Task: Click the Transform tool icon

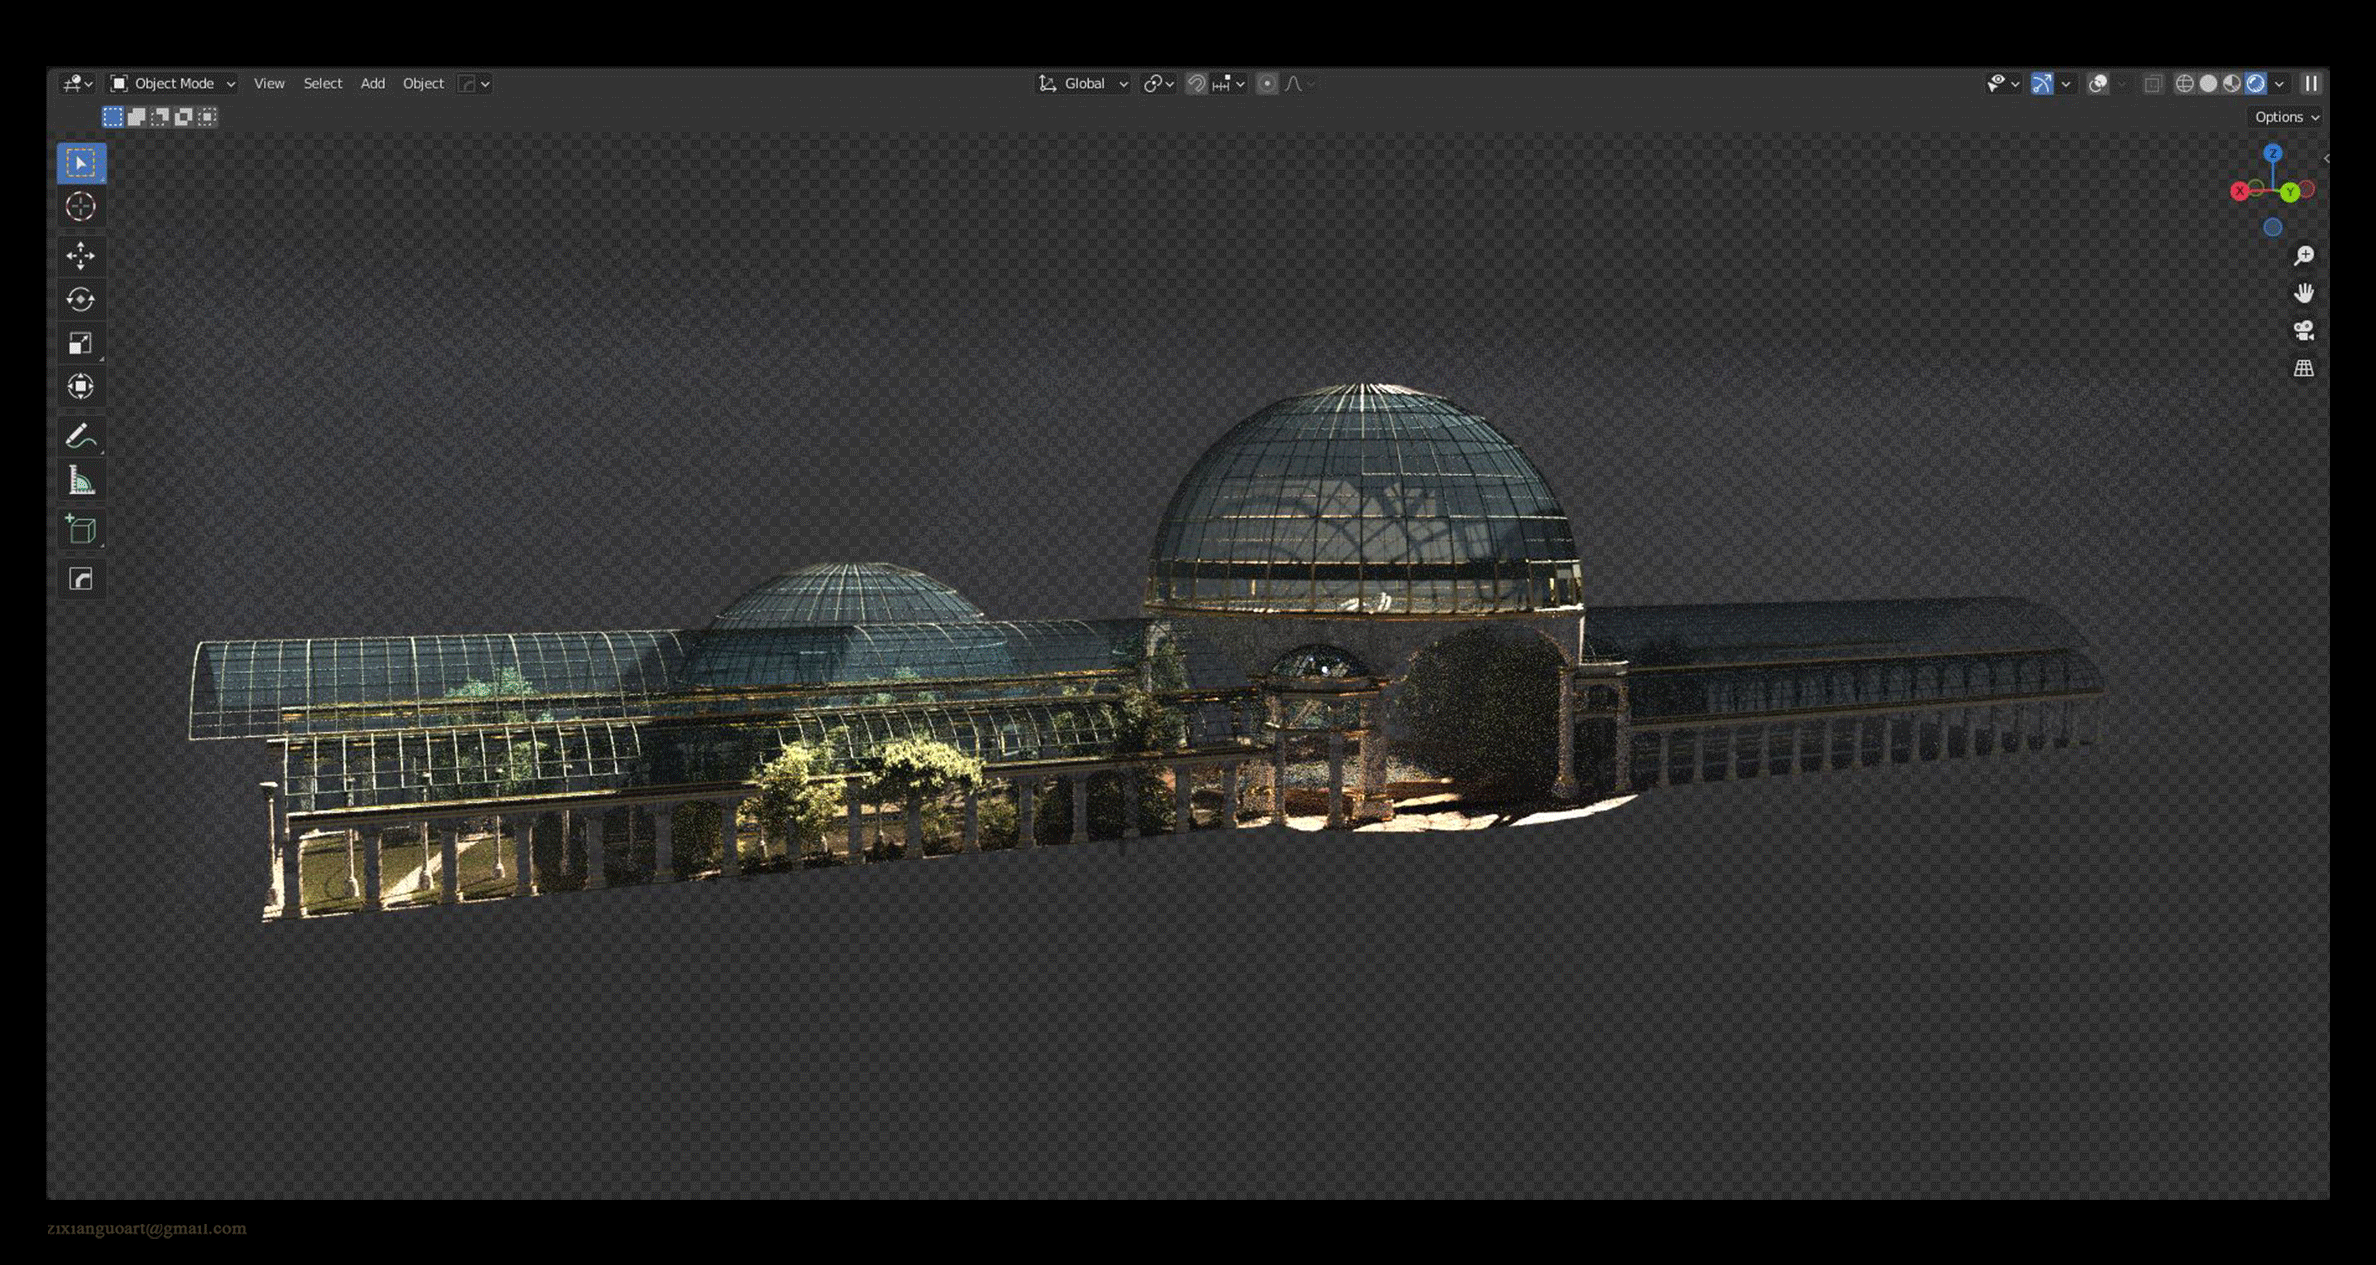Action: click(81, 386)
